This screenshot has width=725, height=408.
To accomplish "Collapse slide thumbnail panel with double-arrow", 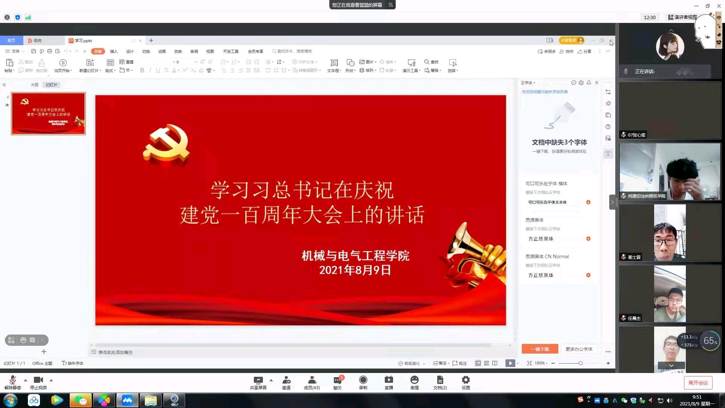I will coord(4,85).
